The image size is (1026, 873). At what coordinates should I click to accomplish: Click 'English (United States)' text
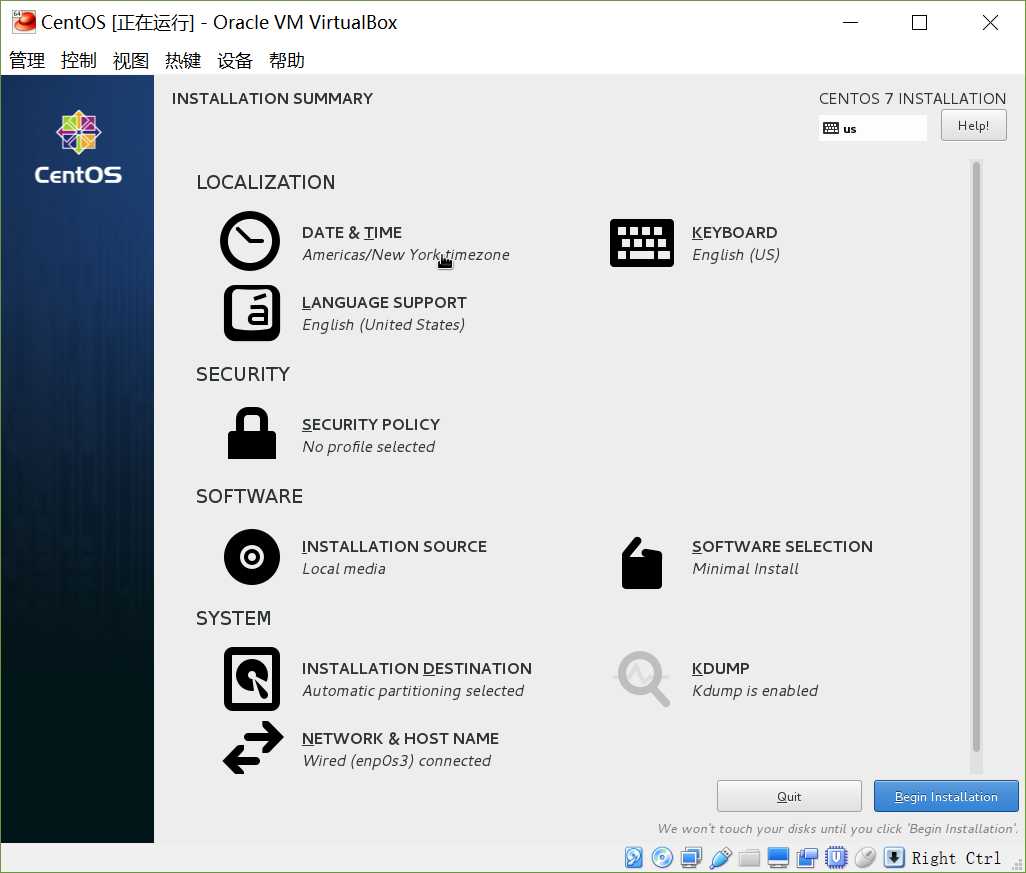click(x=383, y=325)
